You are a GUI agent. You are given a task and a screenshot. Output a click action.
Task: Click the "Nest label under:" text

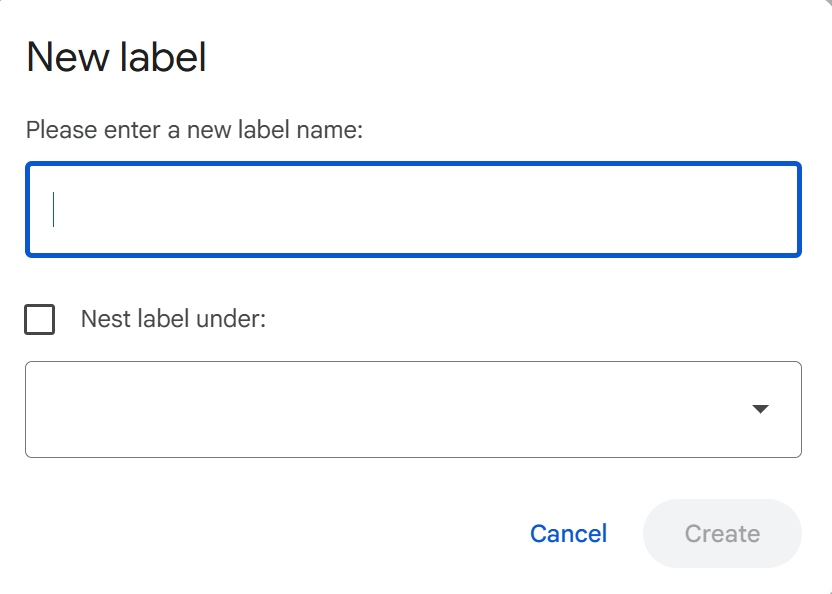pos(173,320)
